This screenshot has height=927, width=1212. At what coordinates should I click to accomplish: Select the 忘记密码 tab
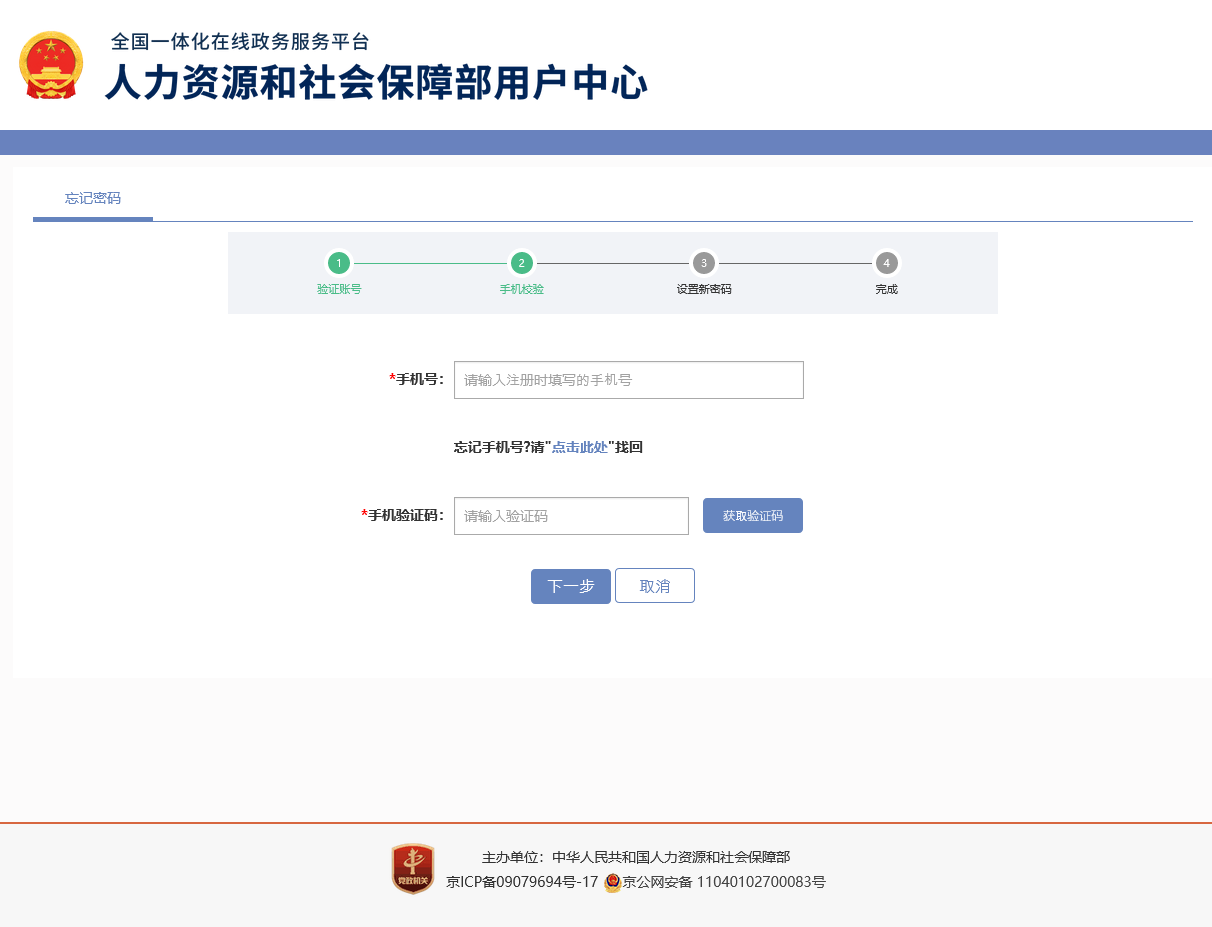pos(93,198)
